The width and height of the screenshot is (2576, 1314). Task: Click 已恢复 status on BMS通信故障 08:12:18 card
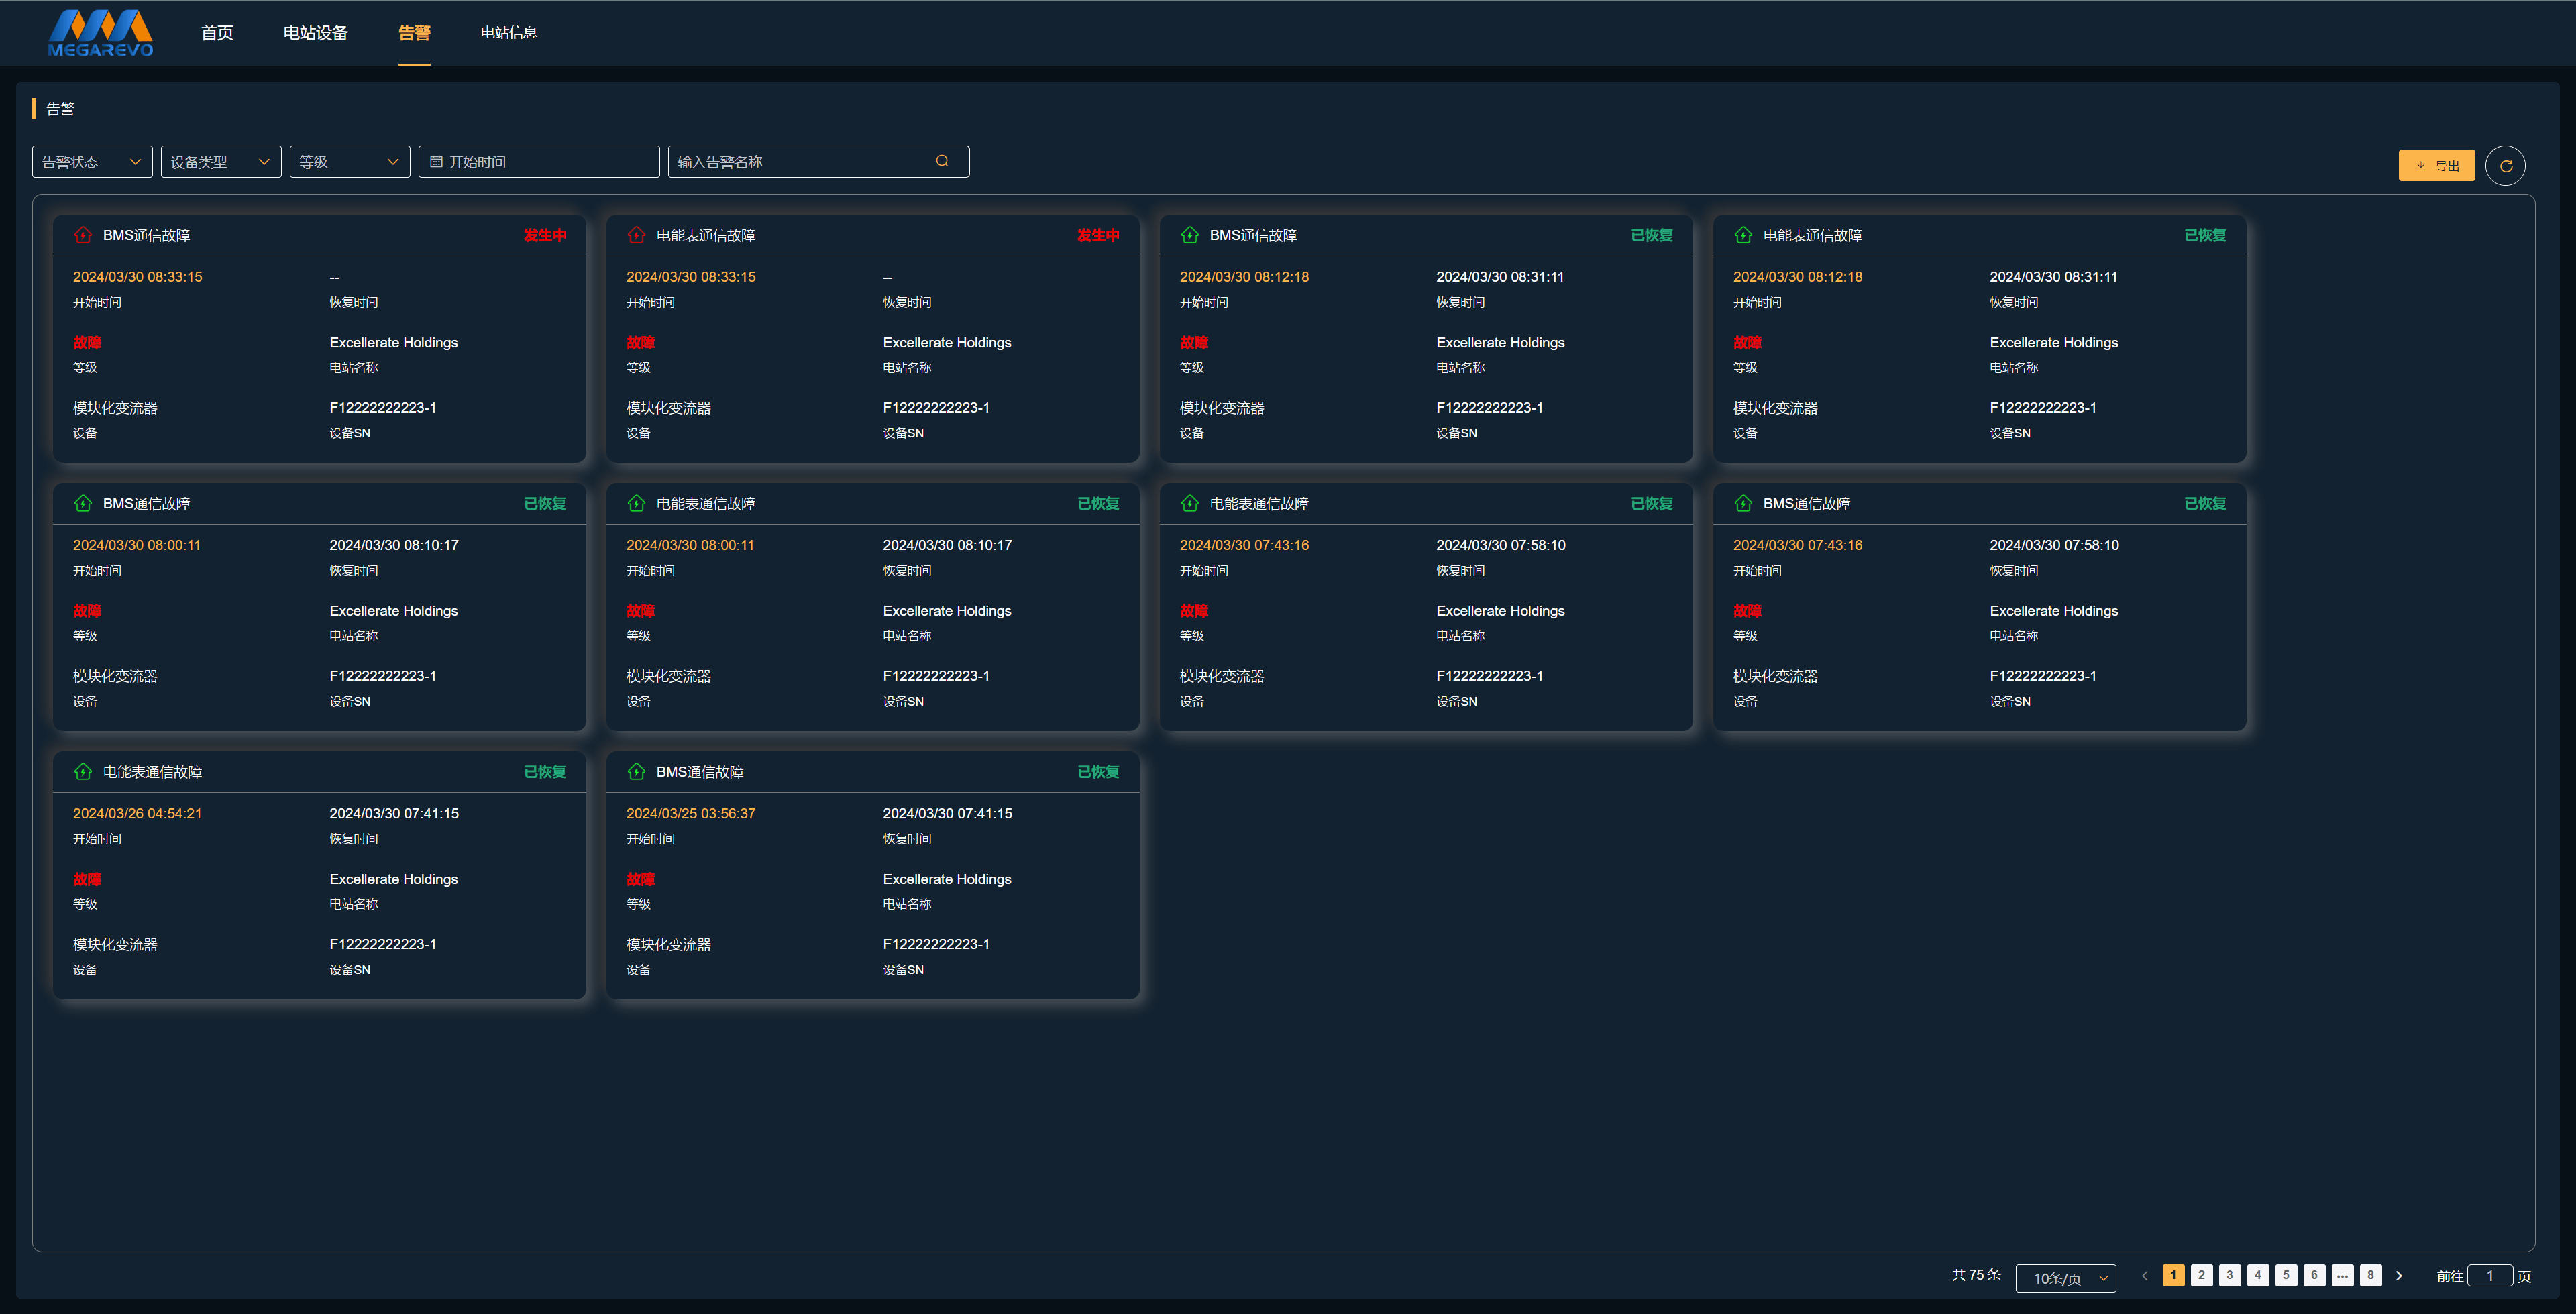[x=1651, y=235]
